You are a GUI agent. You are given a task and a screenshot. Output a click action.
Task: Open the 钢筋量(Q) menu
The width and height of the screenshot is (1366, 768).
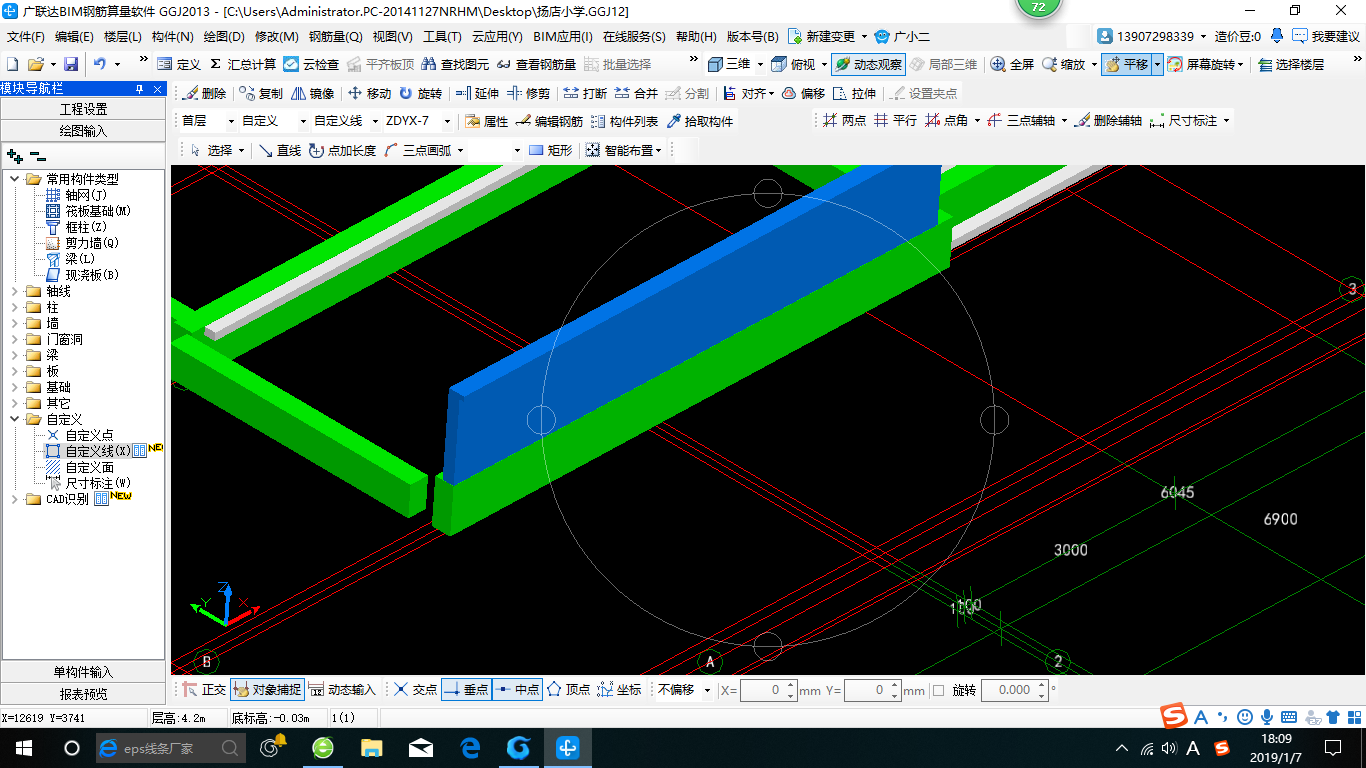(x=335, y=36)
